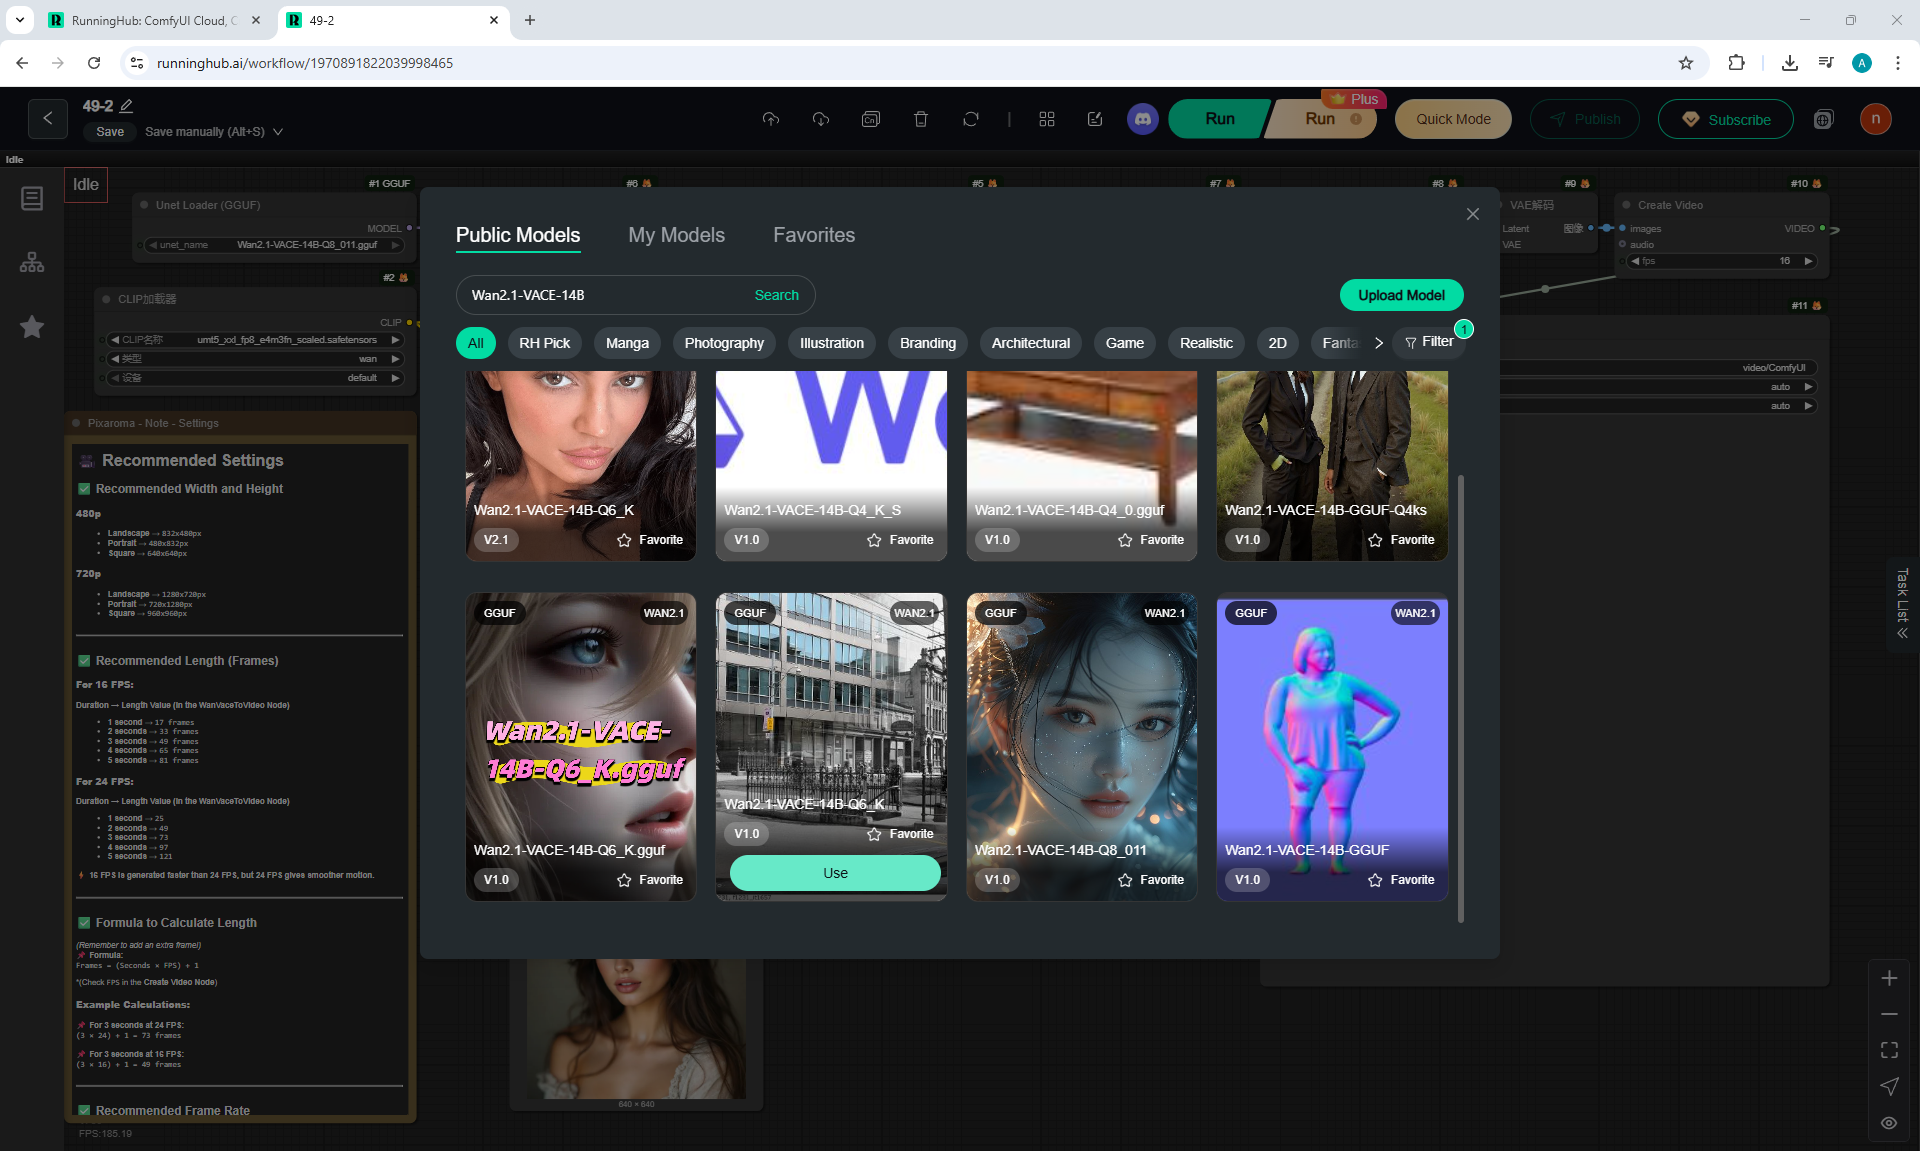Screen dimensions: 1920x1151
Task: Favorite the Wan2.1-VACE-14B-Q8_011 model
Action: [1151, 880]
